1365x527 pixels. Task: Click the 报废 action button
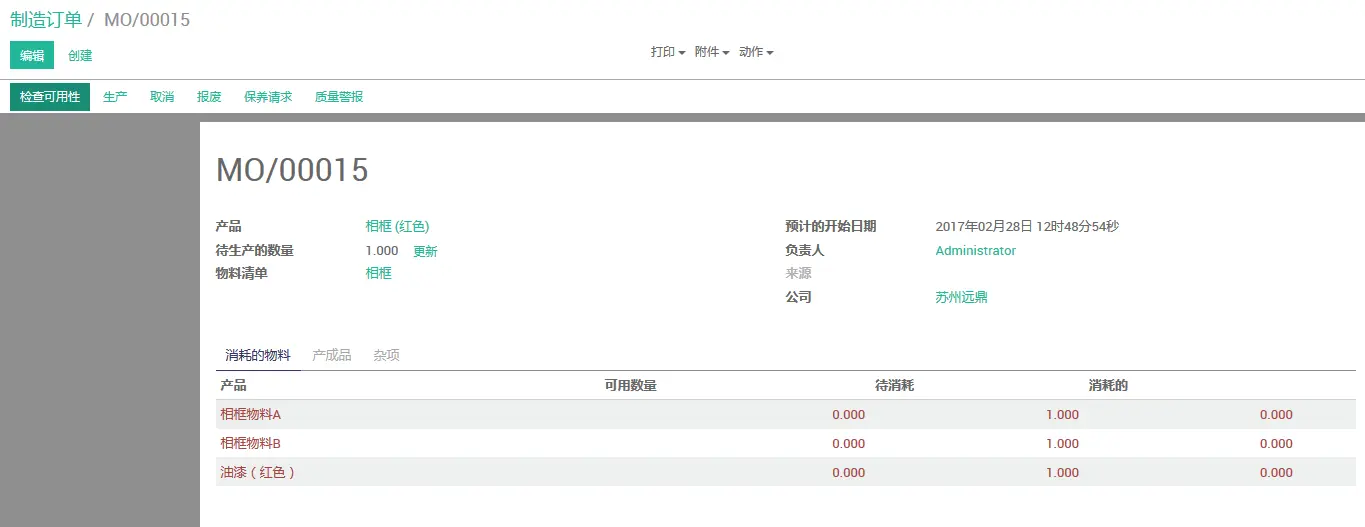click(x=209, y=97)
